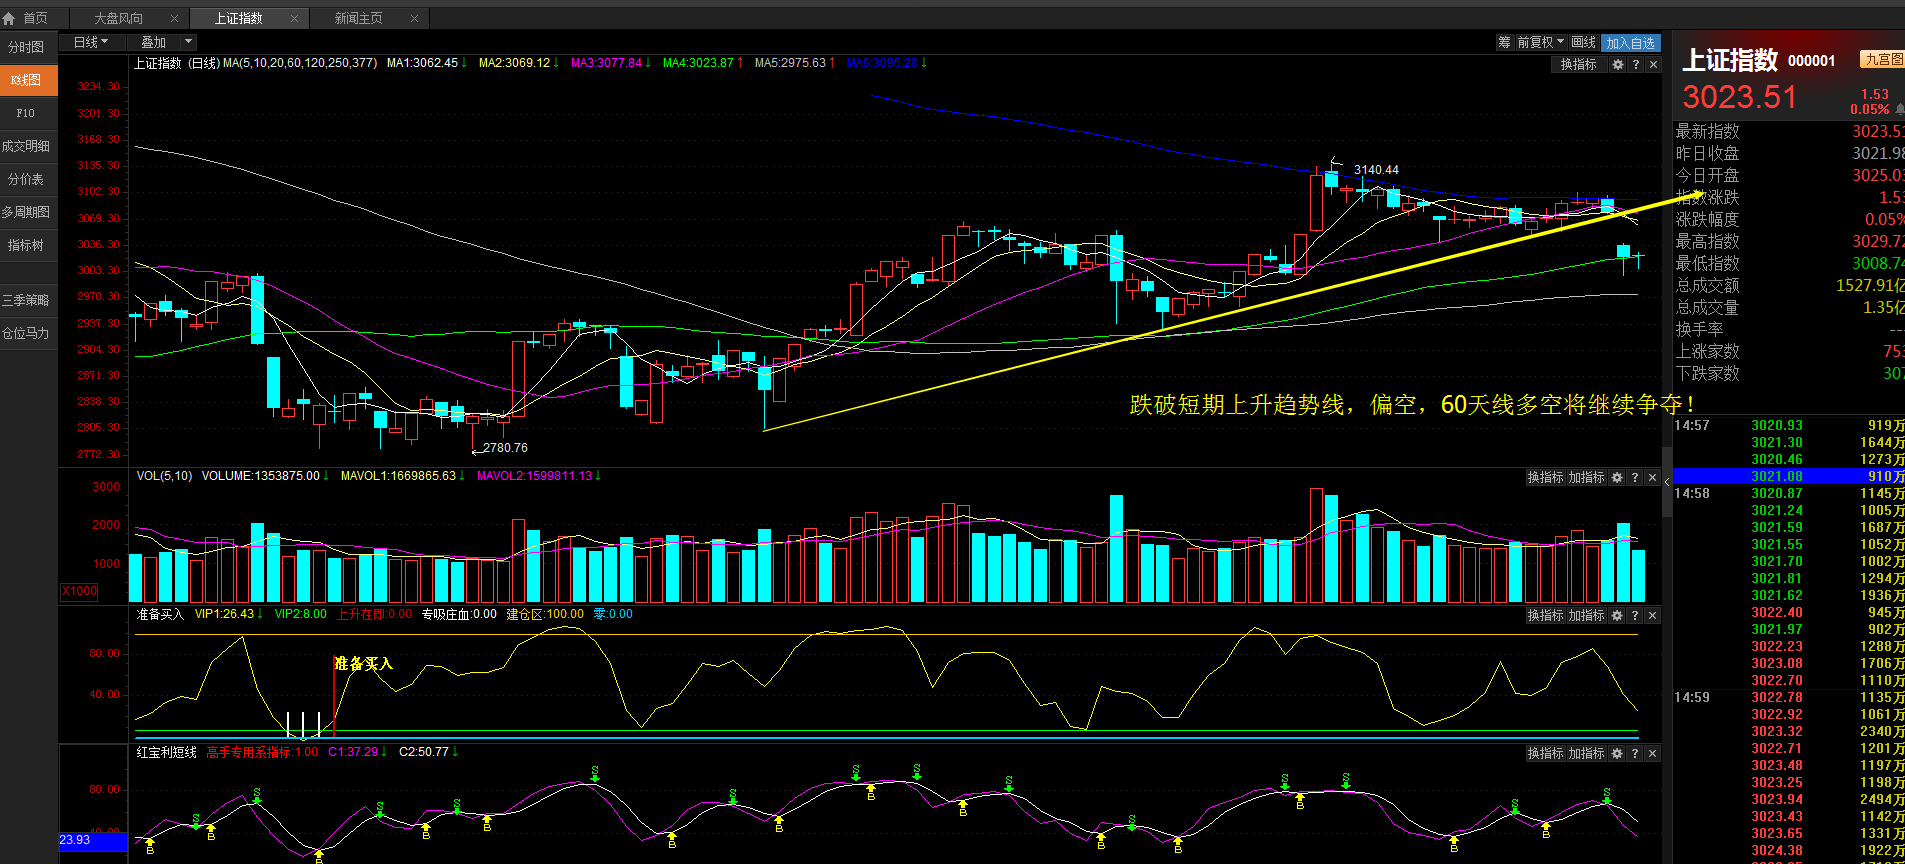Click the 3140.44 high price marker
The image size is (1905, 864).
(1376, 170)
